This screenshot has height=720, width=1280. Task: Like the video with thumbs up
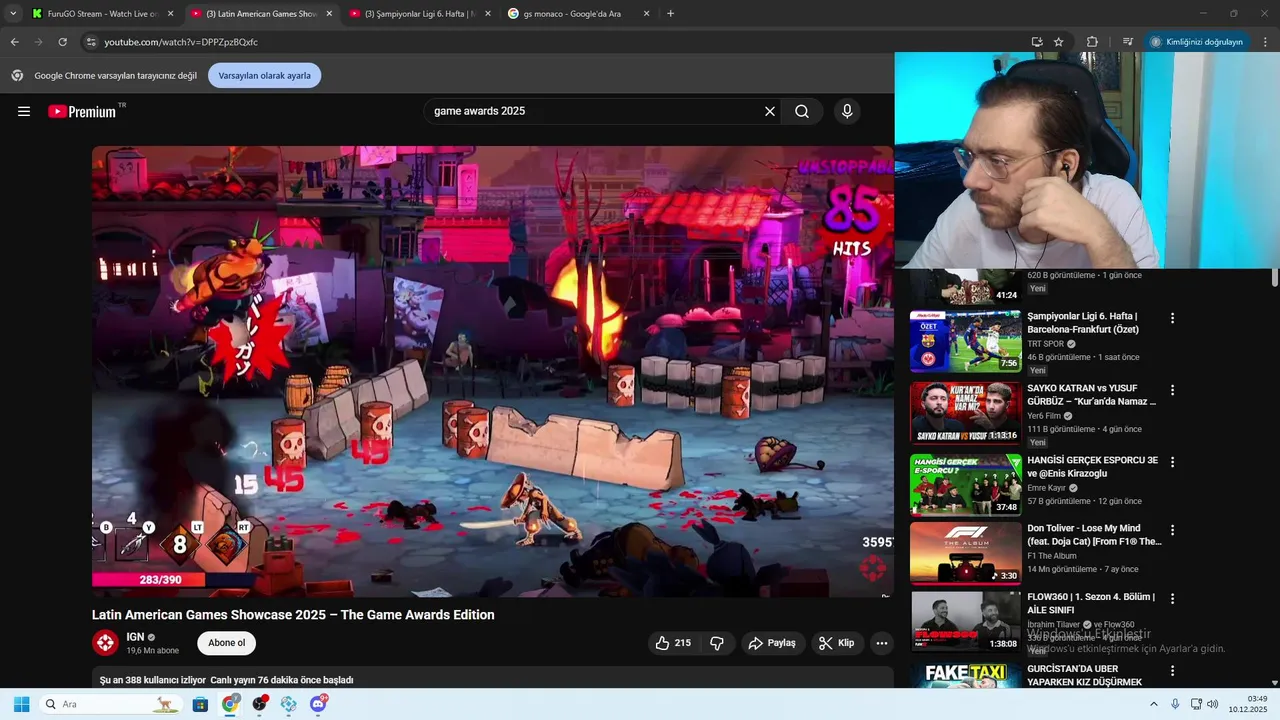[673, 643]
